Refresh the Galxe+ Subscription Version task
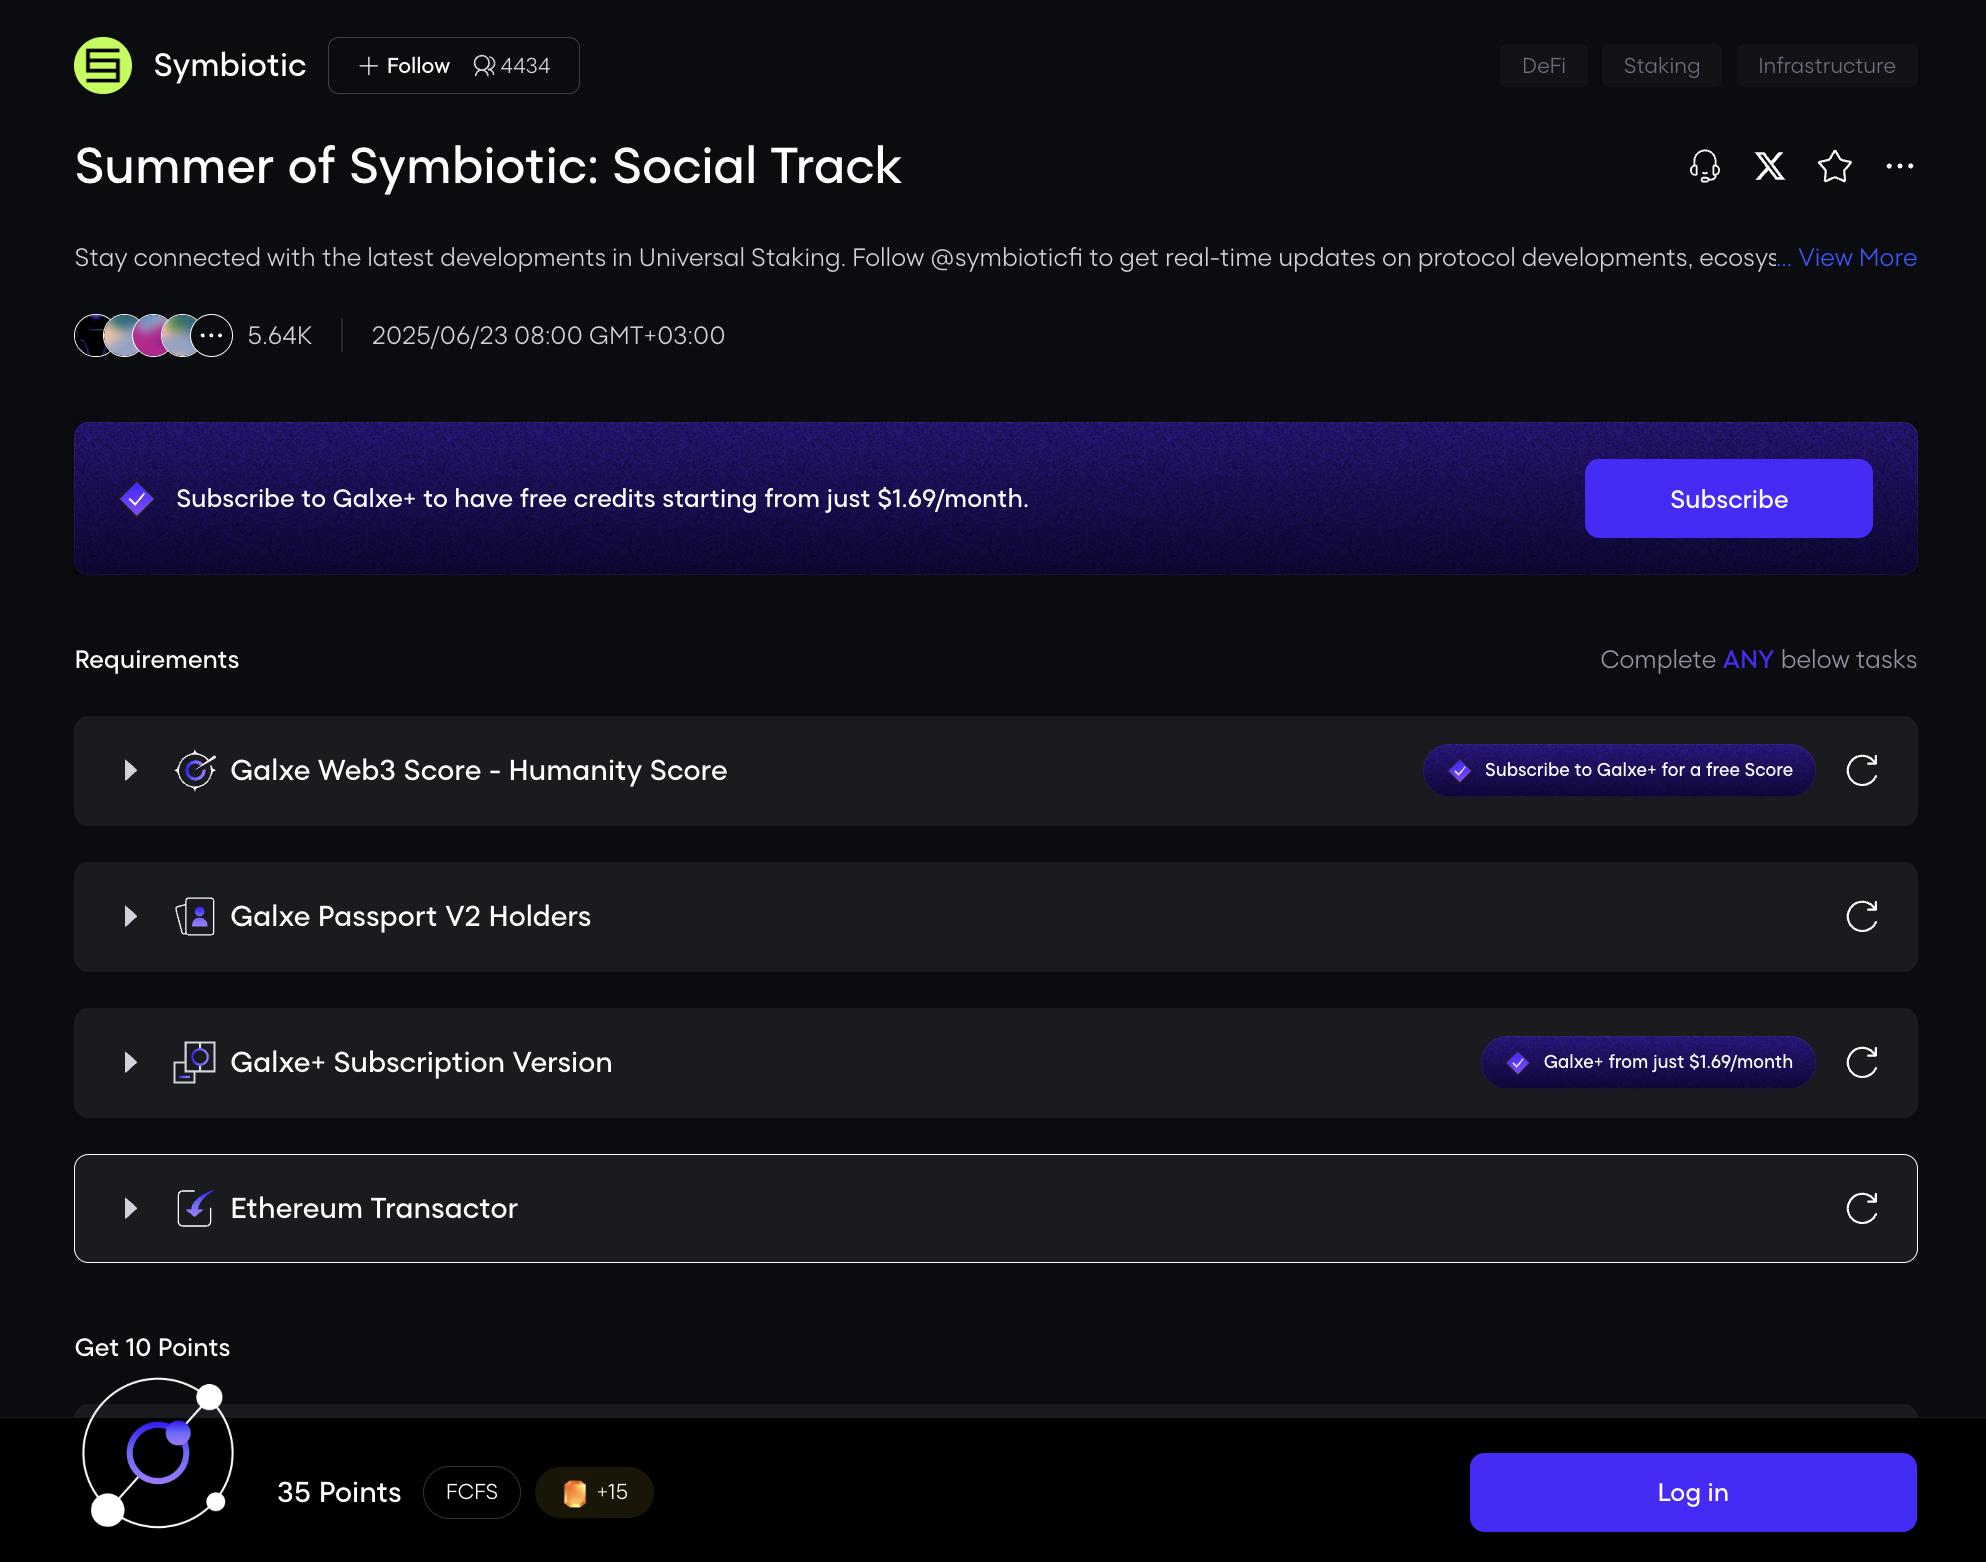The height and width of the screenshot is (1562, 1986). coord(1861,1062)
